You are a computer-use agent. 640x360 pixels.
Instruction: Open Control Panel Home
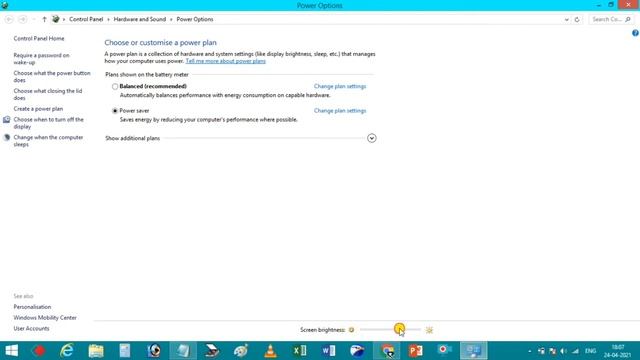[39, 38]
